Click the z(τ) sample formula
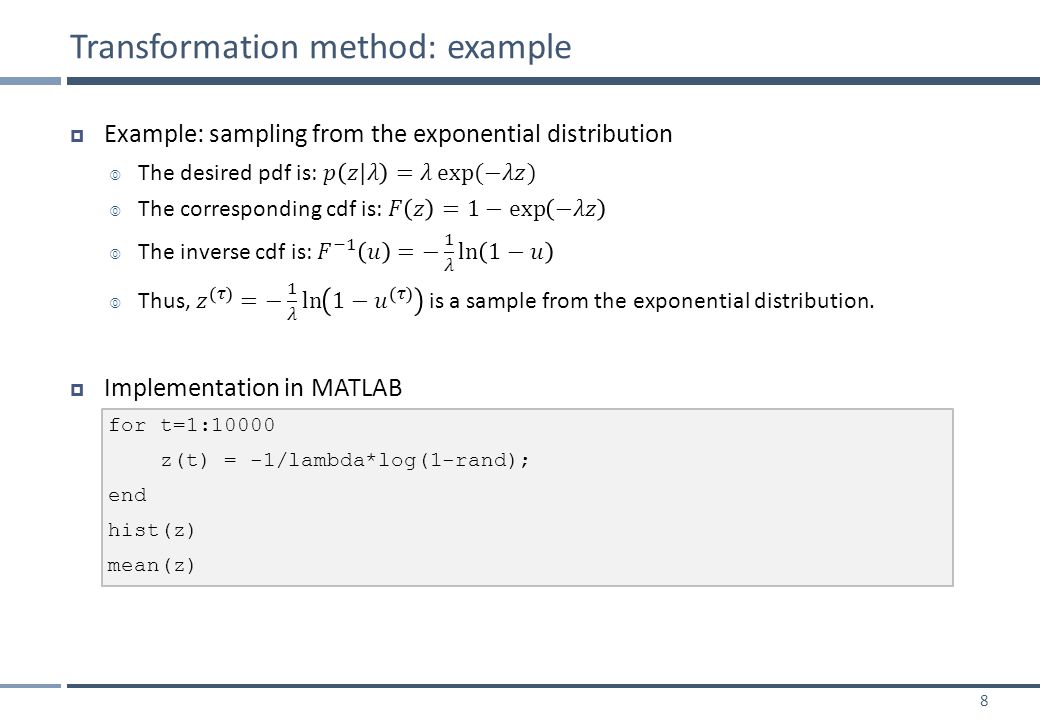 click(310, 302)
